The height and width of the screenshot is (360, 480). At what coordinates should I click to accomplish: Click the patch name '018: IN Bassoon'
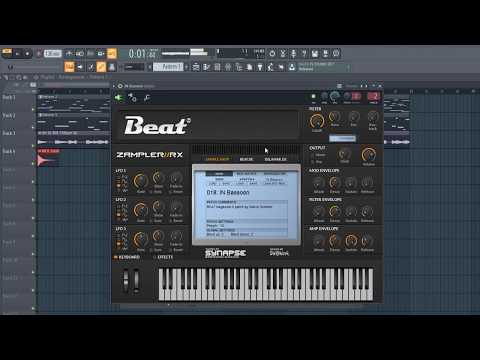228,193
